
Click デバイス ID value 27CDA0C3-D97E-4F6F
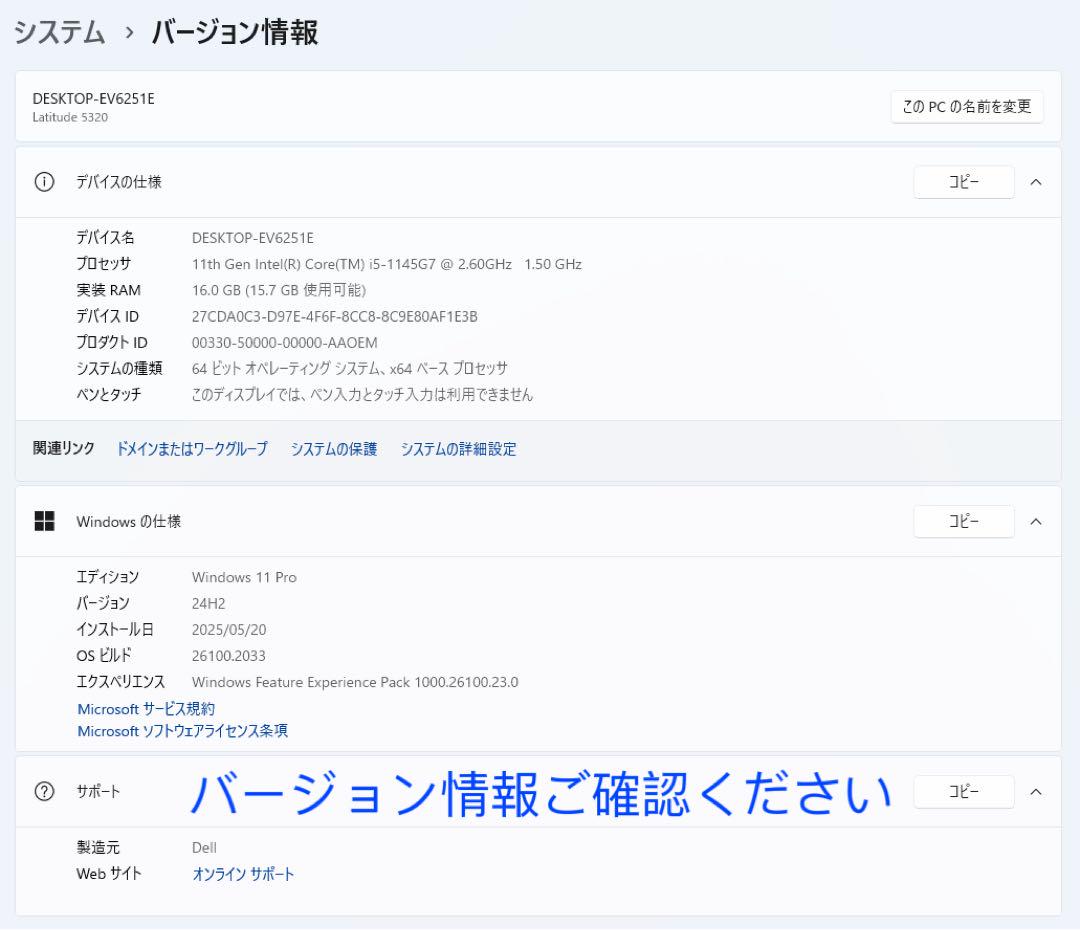coord(335,317)
